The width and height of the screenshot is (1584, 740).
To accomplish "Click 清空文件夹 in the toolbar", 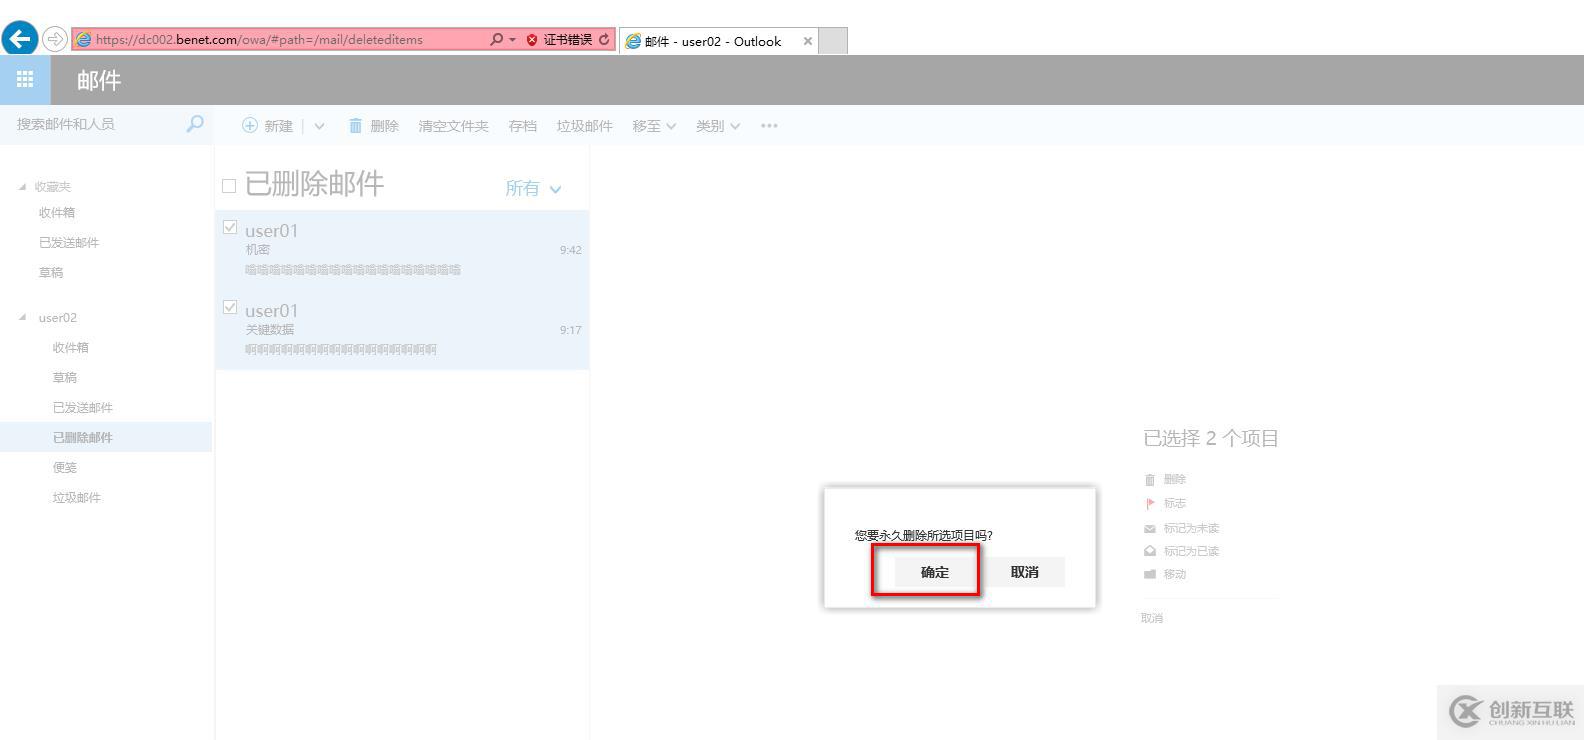I will (x=453, y=126).
